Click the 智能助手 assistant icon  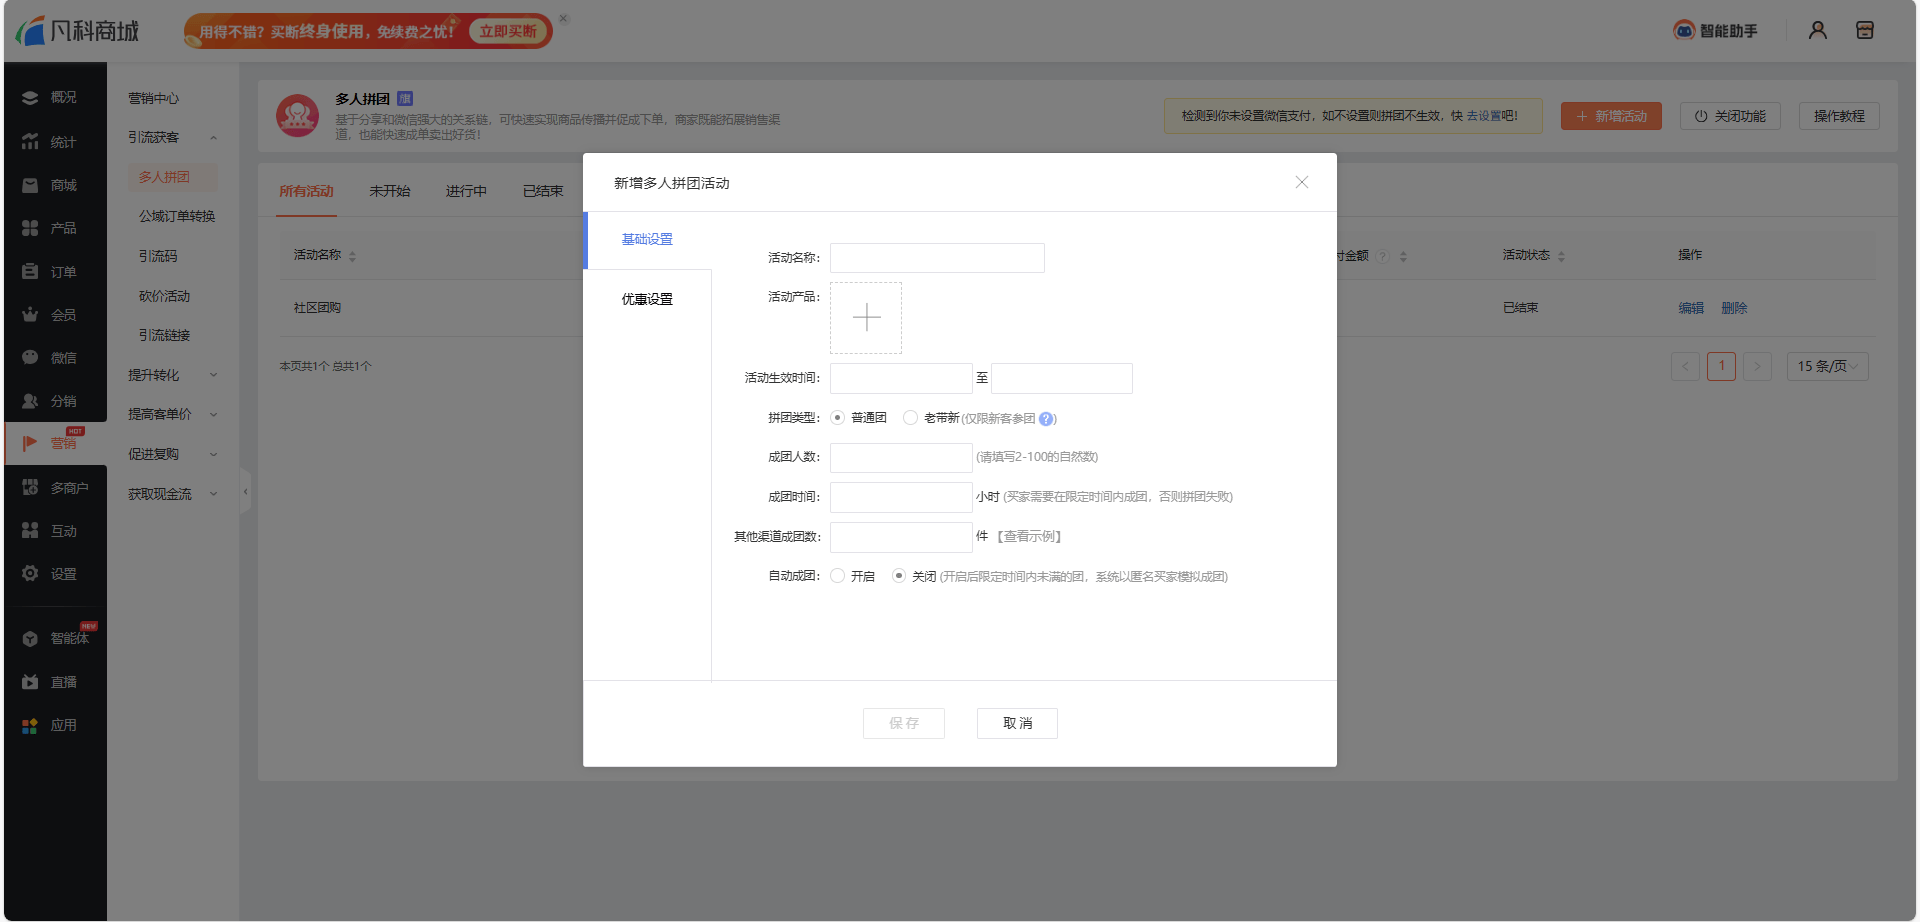[1684, 31]
